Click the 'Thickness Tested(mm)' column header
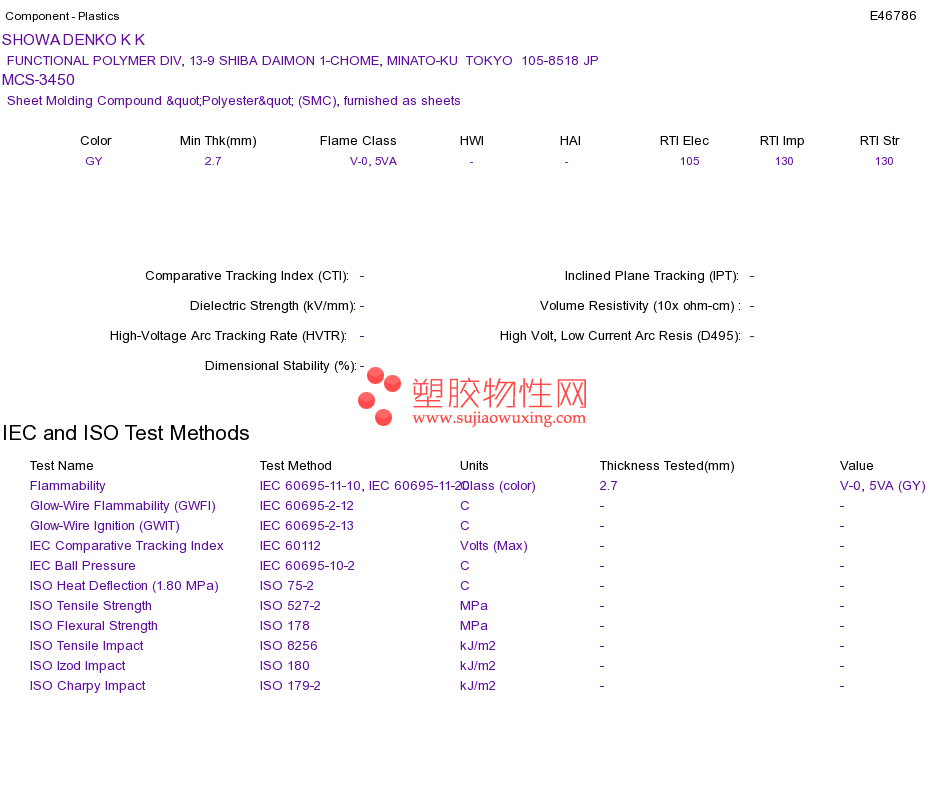The image size is (950, 800). (667, 466)
